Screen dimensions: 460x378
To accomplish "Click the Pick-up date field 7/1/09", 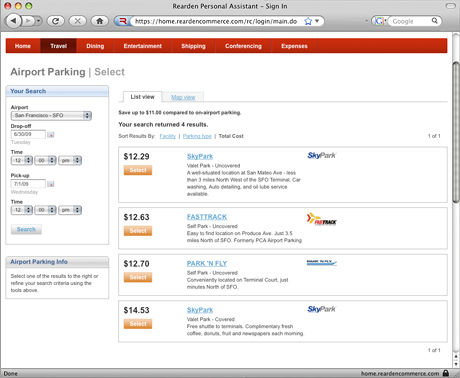I will pyautogui.click(x=28, y=184).
